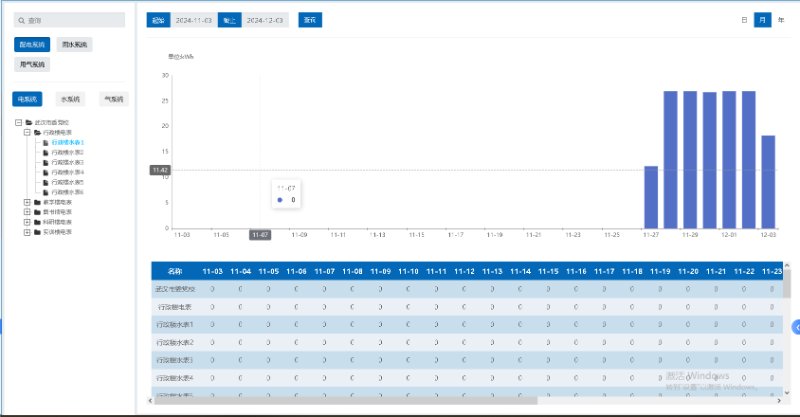Select the 月 (month) view toggle
This screenshot has width=800, height=417.
763,19
